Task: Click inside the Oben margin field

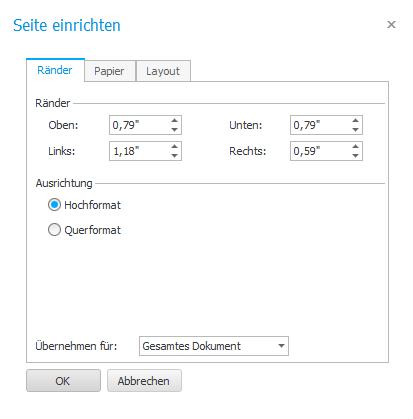Action: [x=140, y=125]
